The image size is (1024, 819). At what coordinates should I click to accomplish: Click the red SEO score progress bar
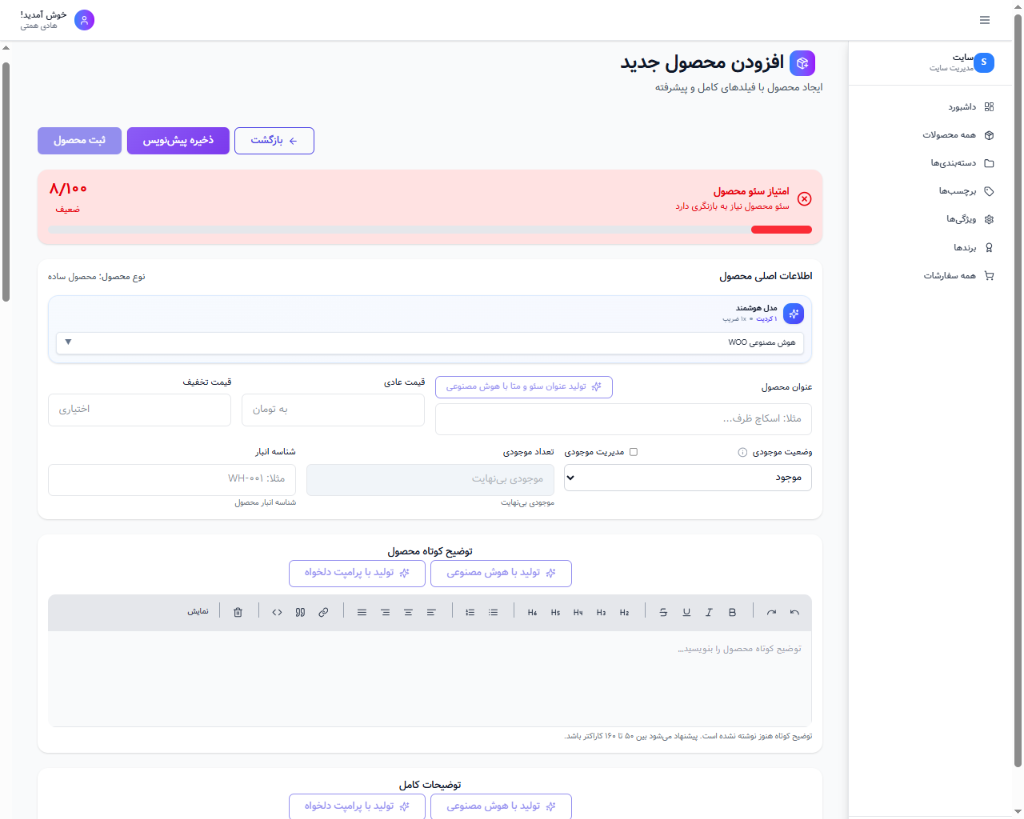coord(781,229)
